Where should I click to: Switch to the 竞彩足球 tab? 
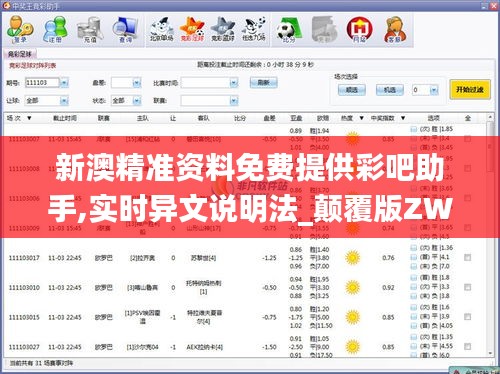[x=20, y=54]
